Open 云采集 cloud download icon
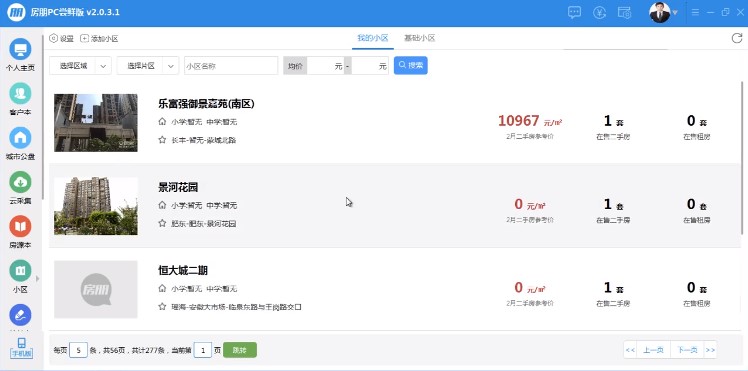 point(20,182)
